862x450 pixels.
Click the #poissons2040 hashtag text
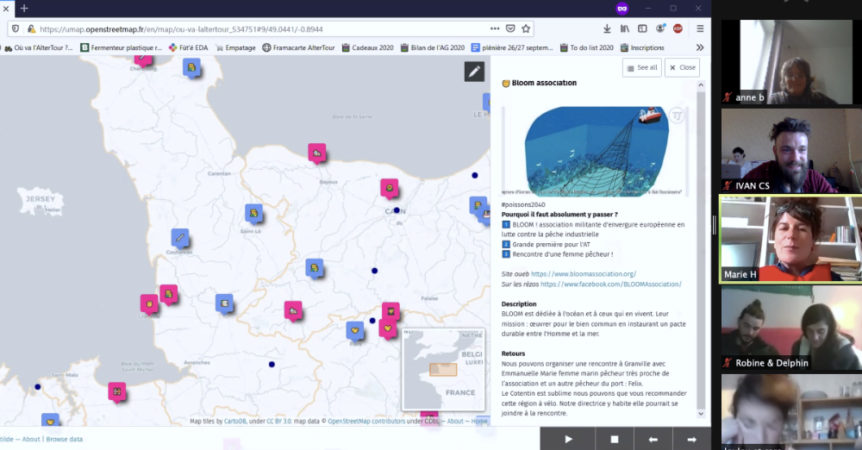[x=523, y=204]
